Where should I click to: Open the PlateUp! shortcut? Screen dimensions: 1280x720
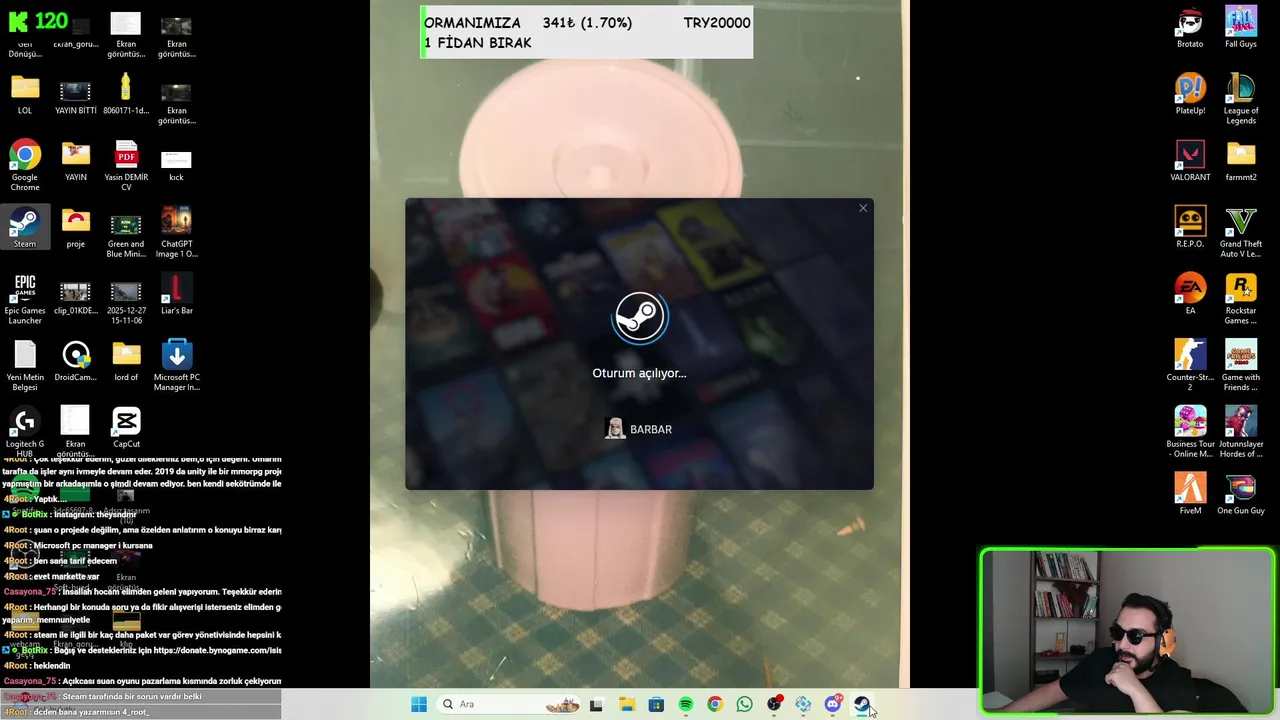click(1190, 95)
